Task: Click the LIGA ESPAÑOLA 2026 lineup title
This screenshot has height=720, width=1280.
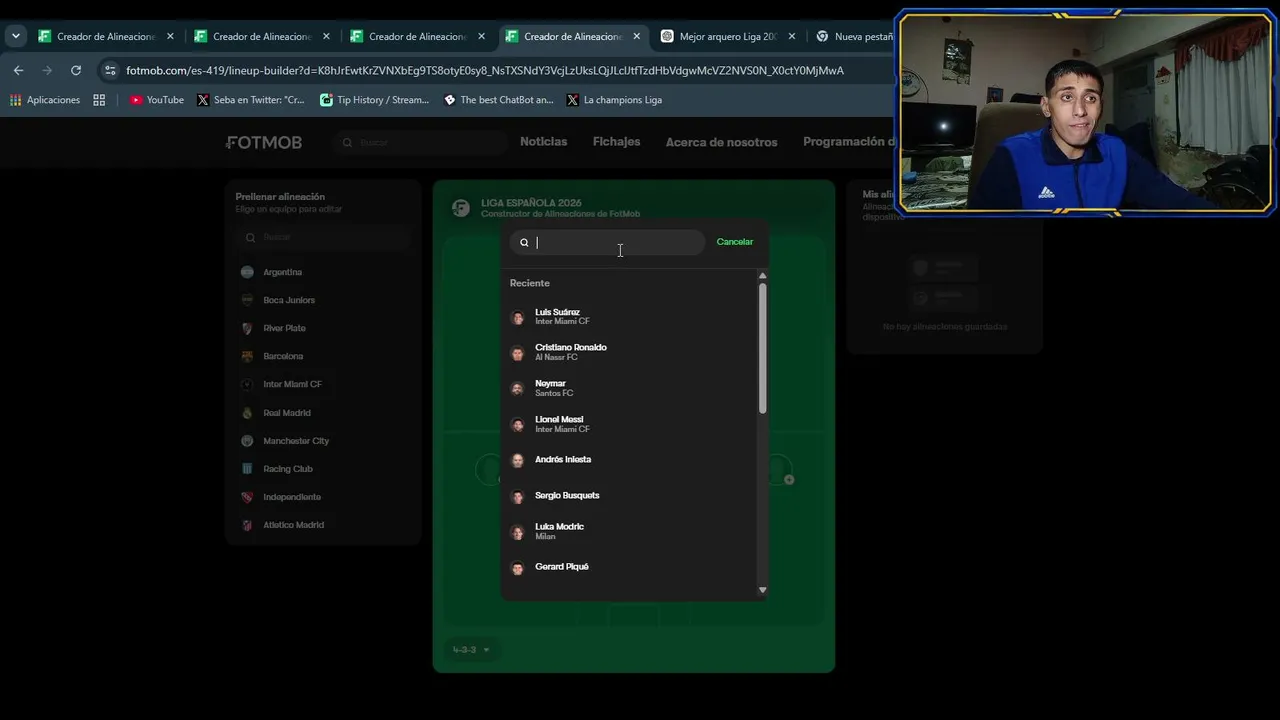Action: (x=531, y=203)
